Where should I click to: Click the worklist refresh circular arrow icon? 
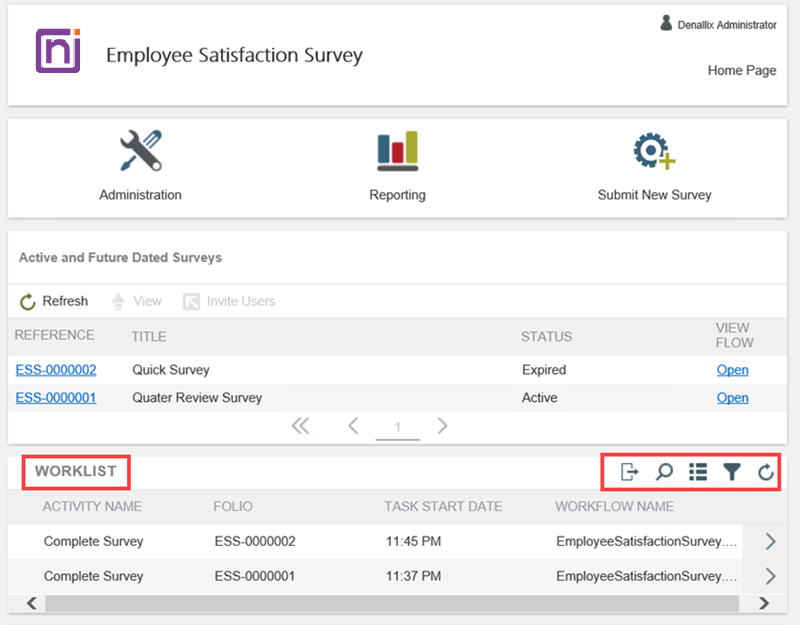[766, 472]
